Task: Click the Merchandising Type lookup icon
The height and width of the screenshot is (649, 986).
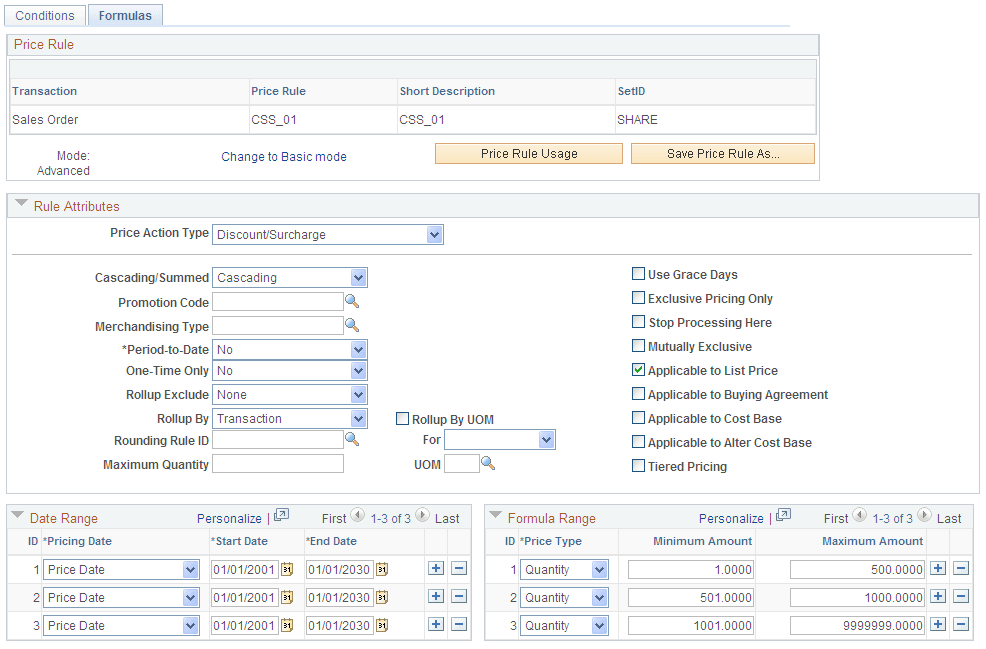Action: click(352, 325)
